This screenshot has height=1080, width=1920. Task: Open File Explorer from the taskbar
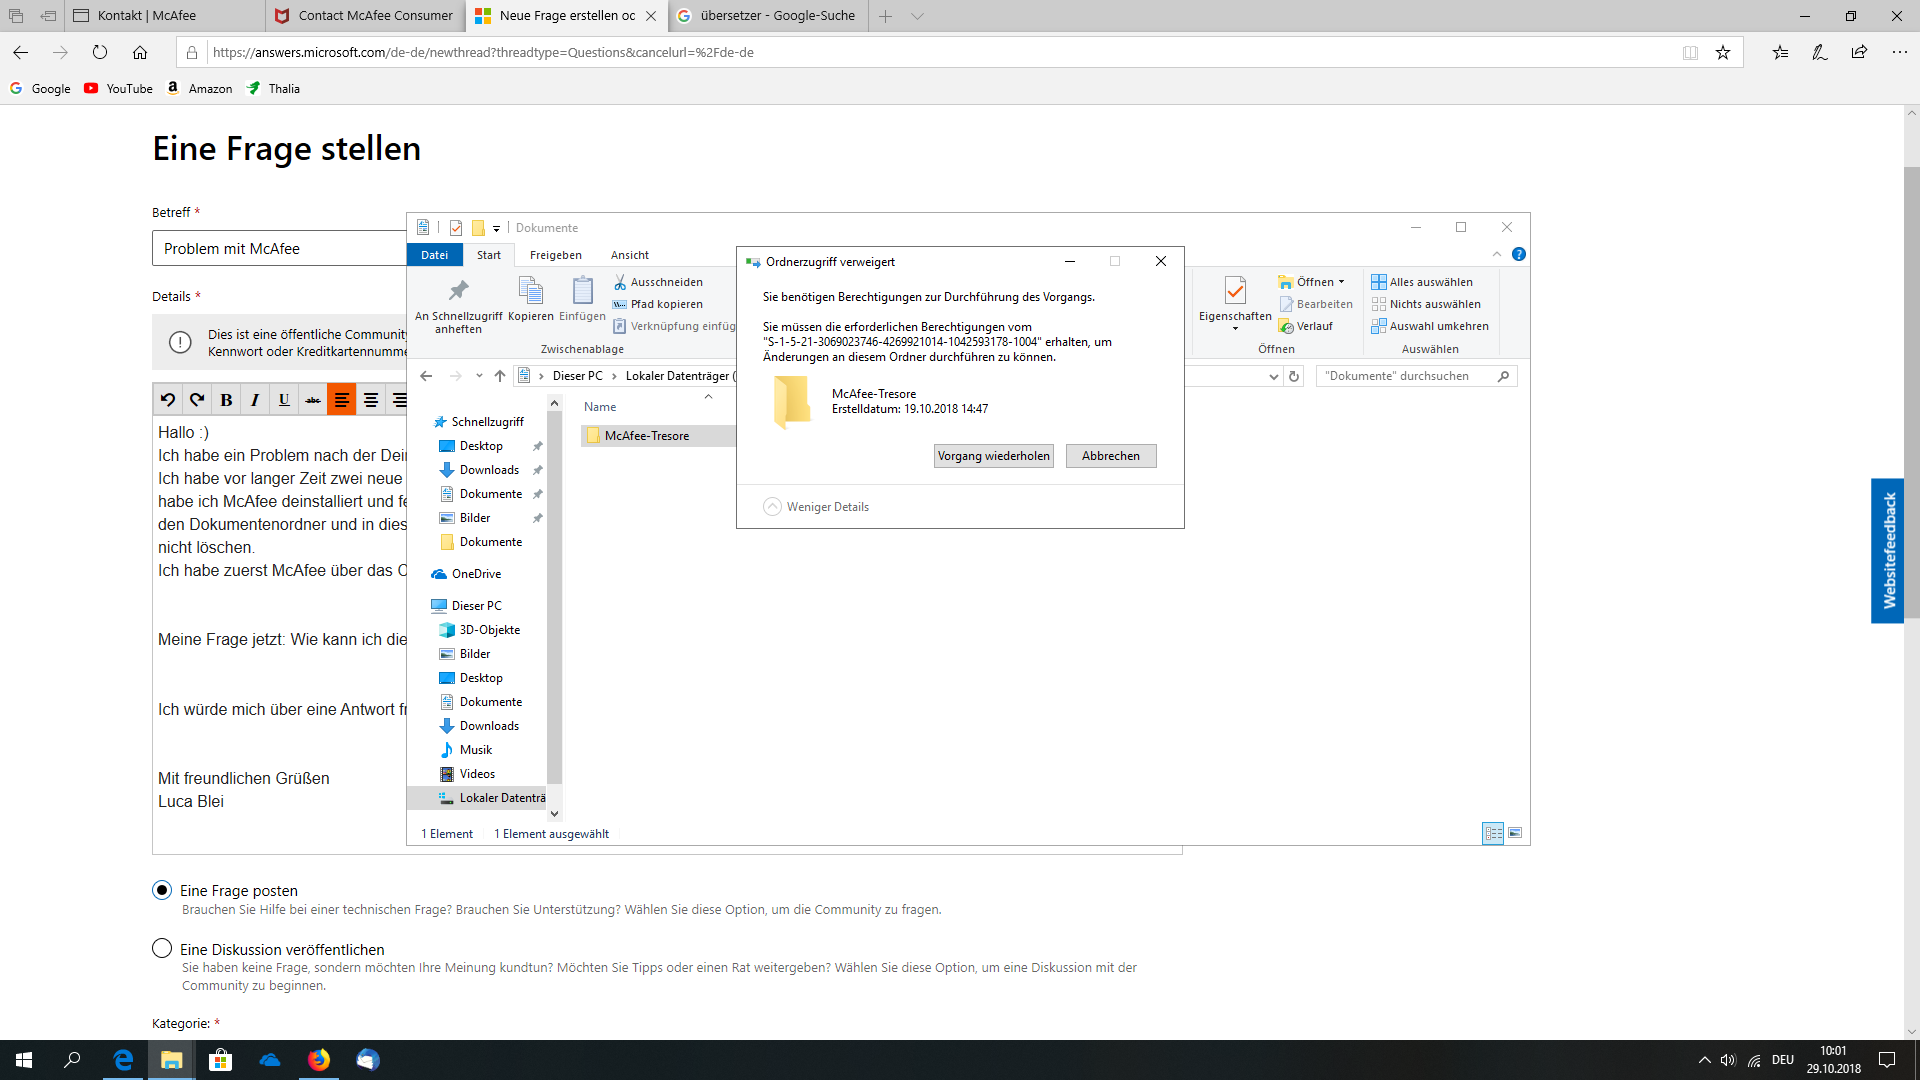(172, 1060)
